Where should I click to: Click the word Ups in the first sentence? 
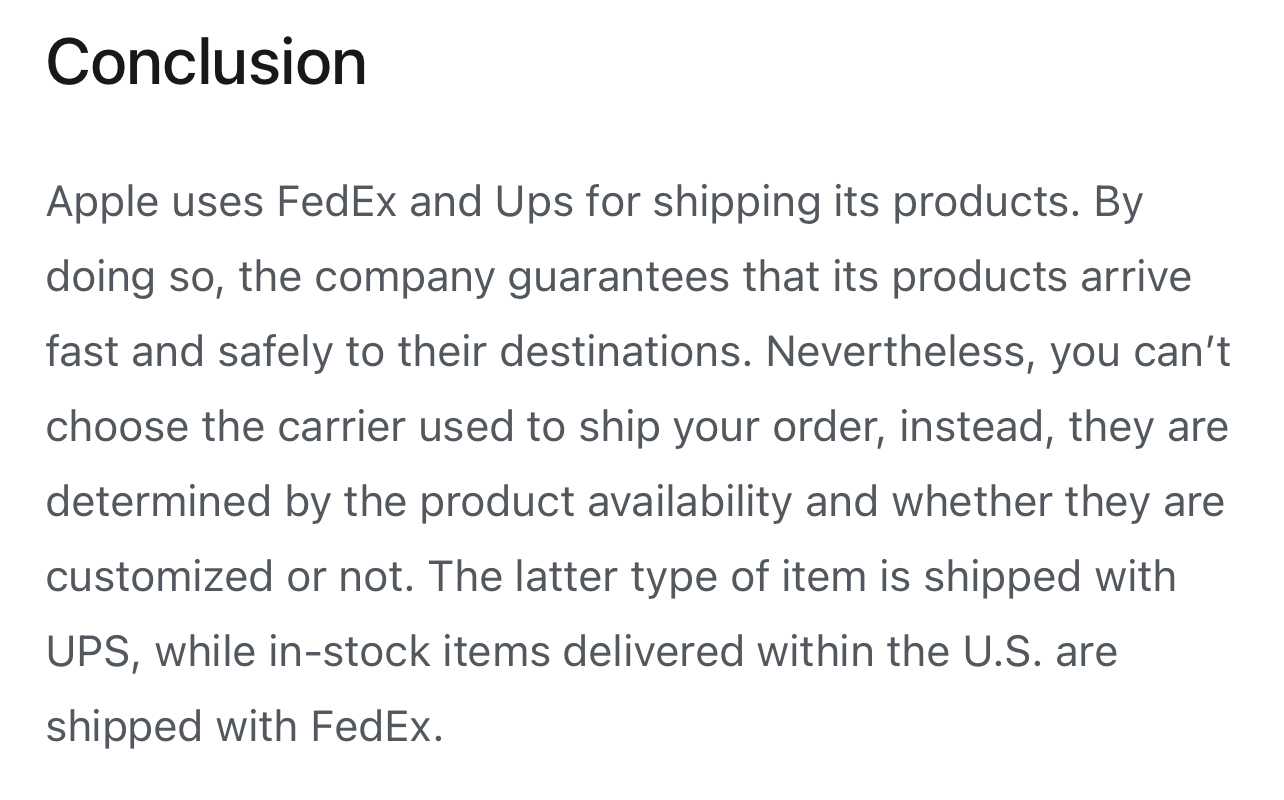534,204
